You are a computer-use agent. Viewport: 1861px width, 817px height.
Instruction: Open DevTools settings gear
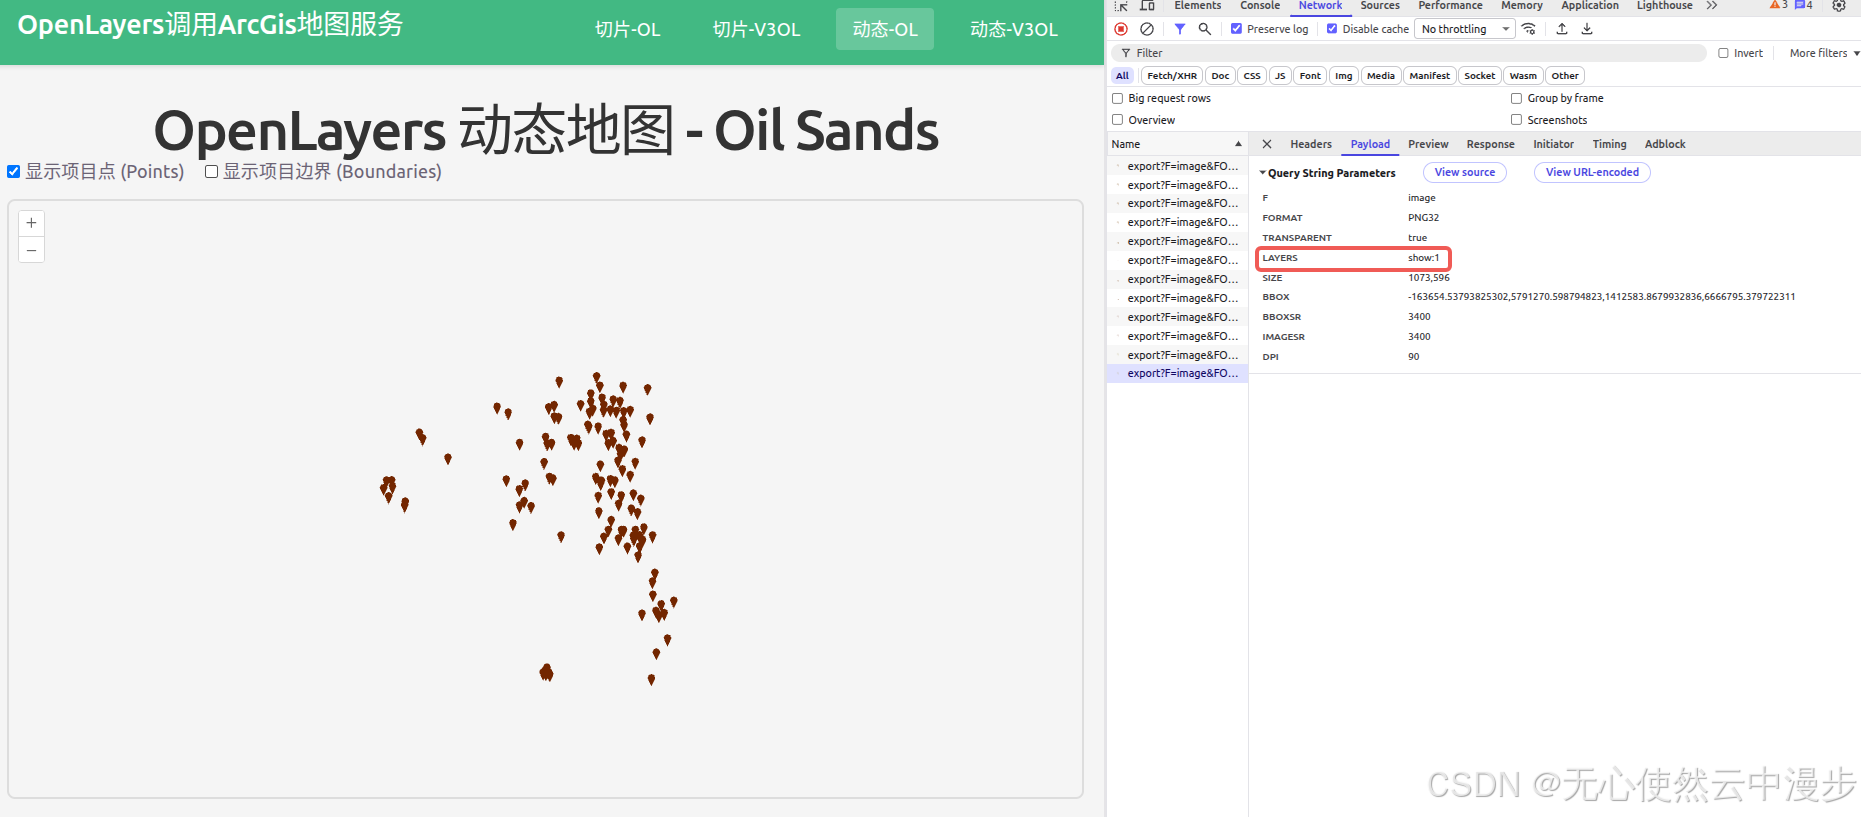(x=1839, y=6)
